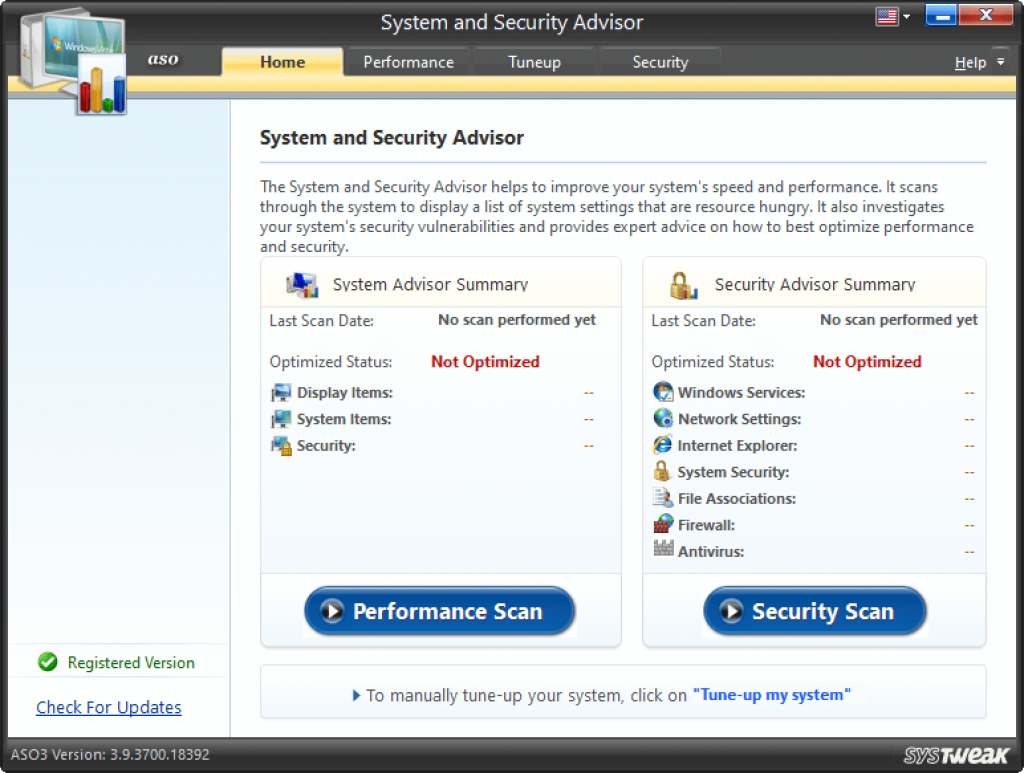Viewport: 1024px width, 773px height.
Task: Click the System Security label
Action: [x=733, y=472]
